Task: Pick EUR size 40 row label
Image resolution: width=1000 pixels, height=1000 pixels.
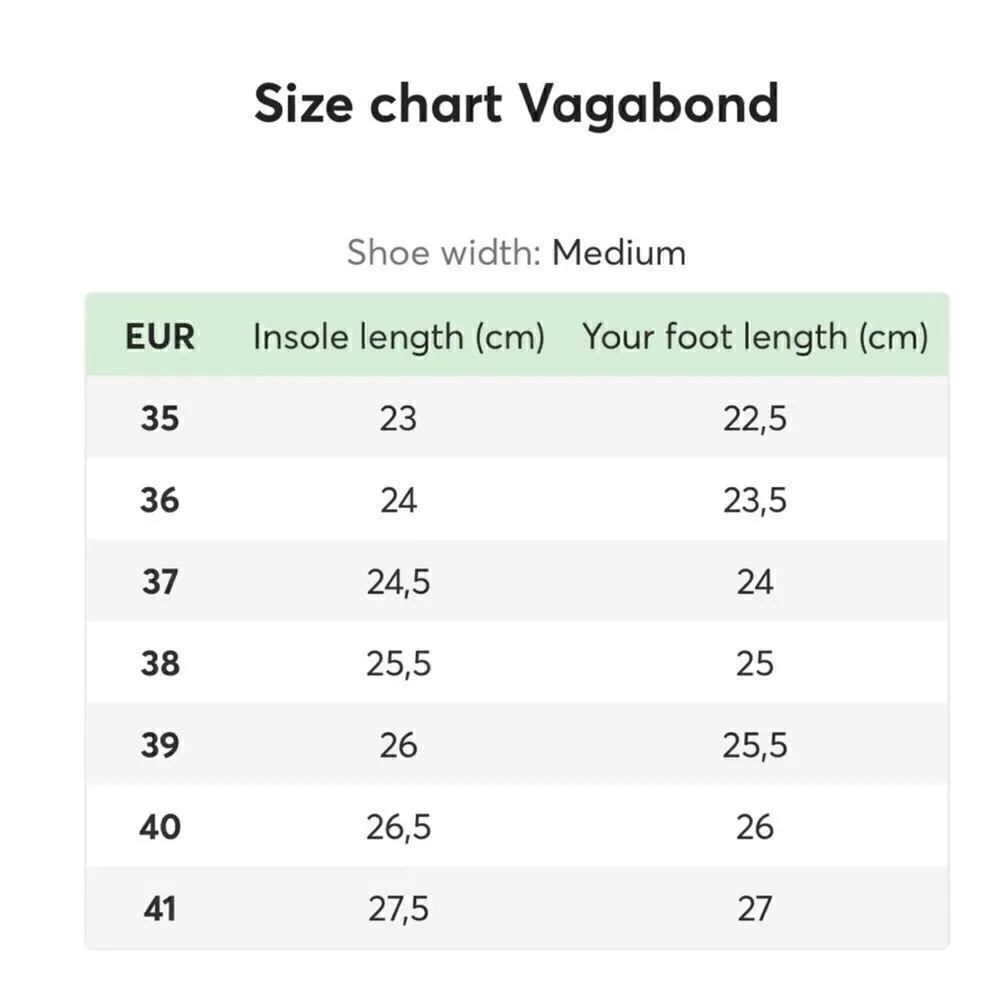Action: [160, 827]
